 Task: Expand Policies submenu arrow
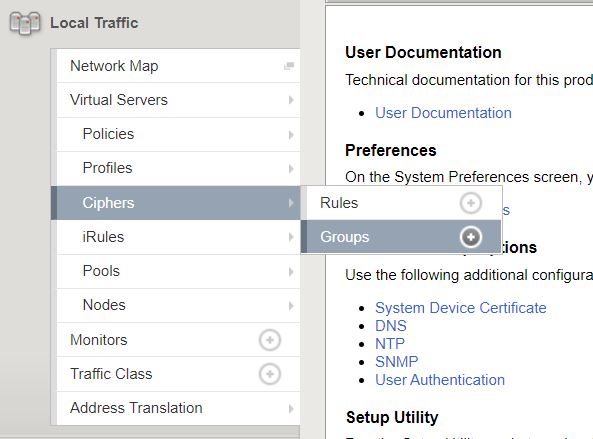point(291,135)
